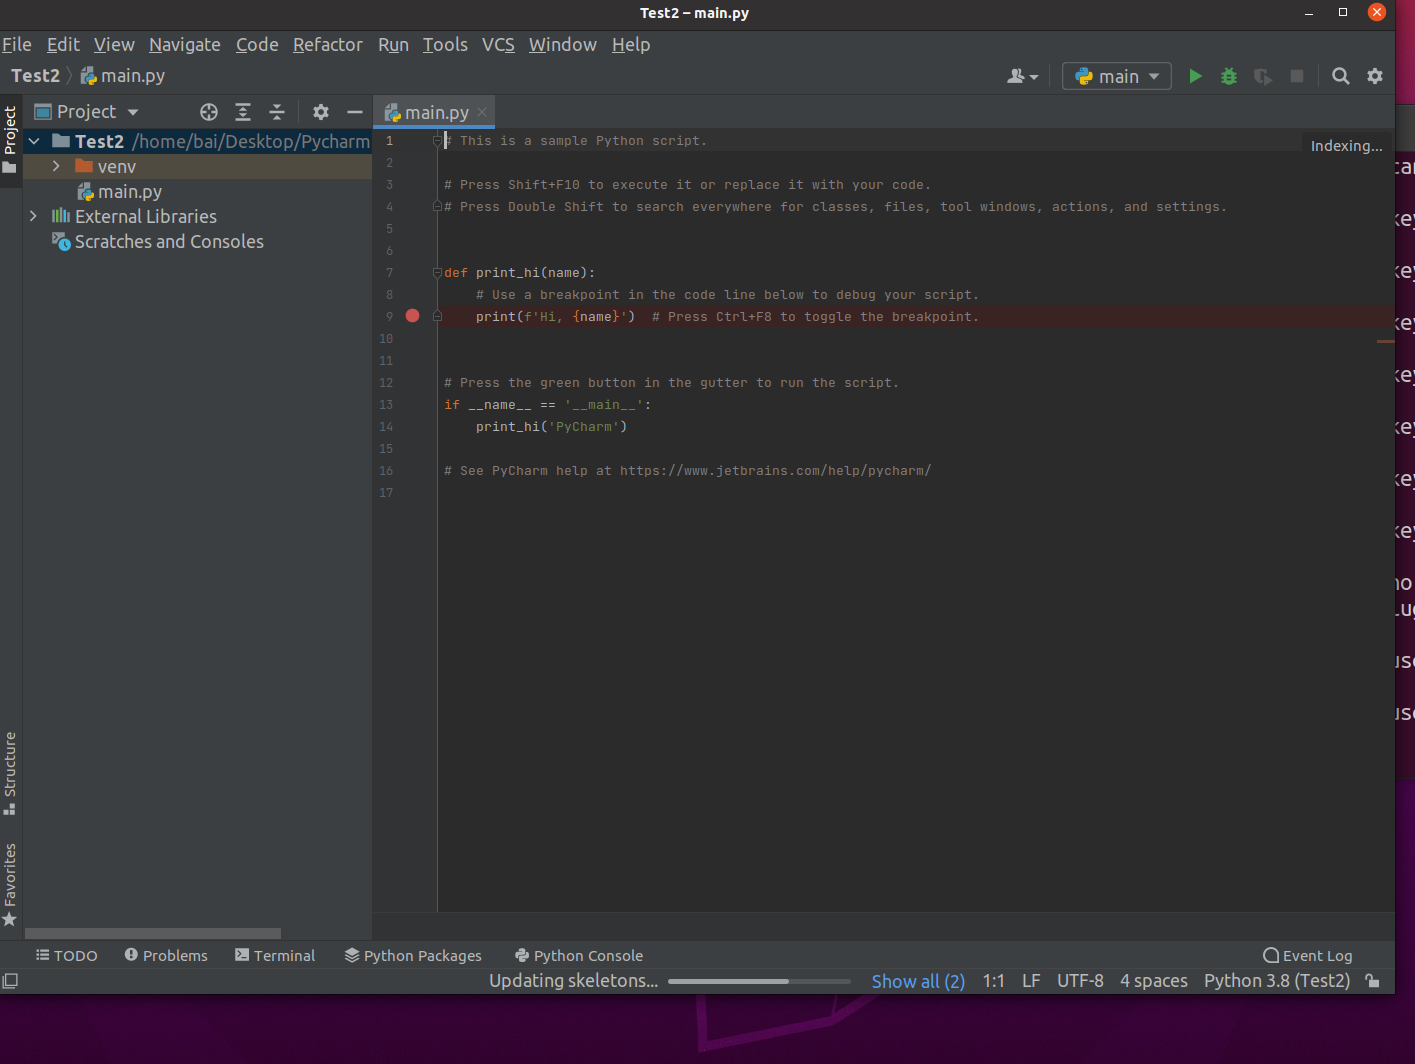Start debugging with the bug icon

click(1229, 76)
